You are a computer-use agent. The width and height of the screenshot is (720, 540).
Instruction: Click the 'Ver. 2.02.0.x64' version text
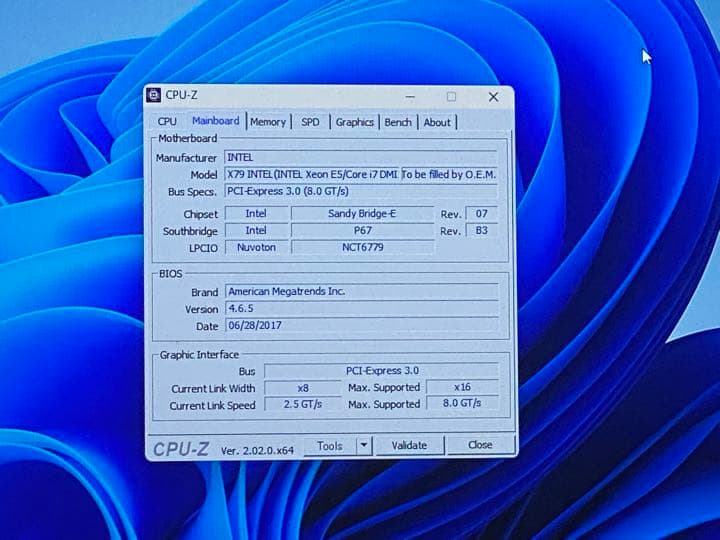[x=257, y=451]
